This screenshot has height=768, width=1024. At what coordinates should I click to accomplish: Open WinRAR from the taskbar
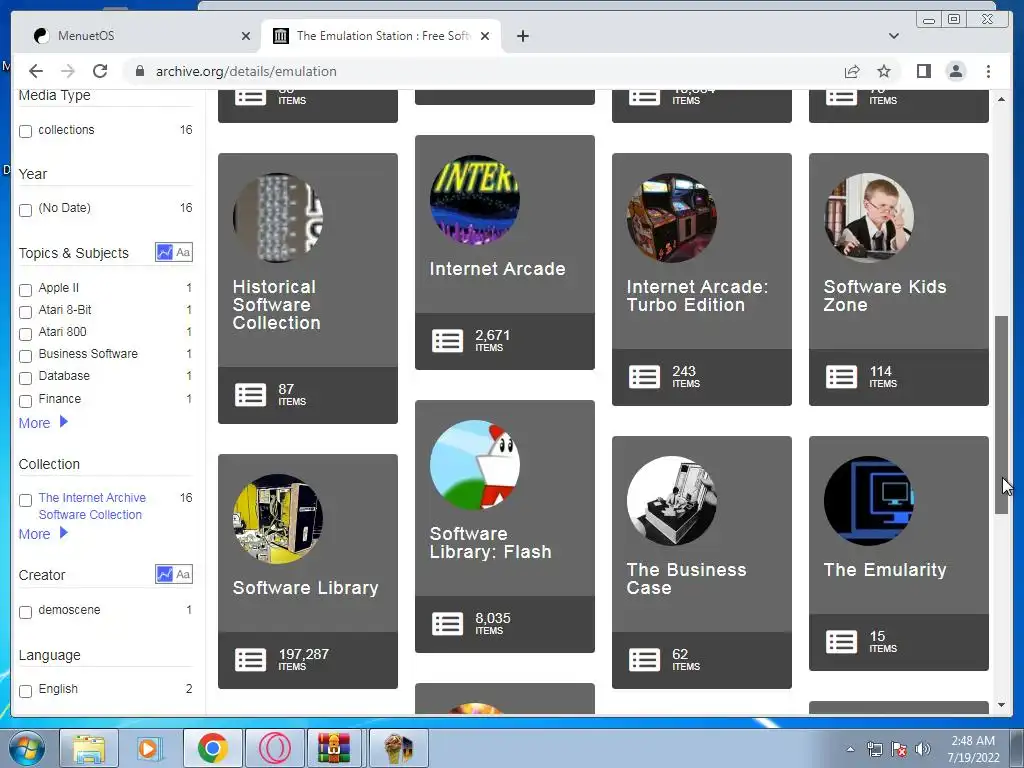click(334, 748)
